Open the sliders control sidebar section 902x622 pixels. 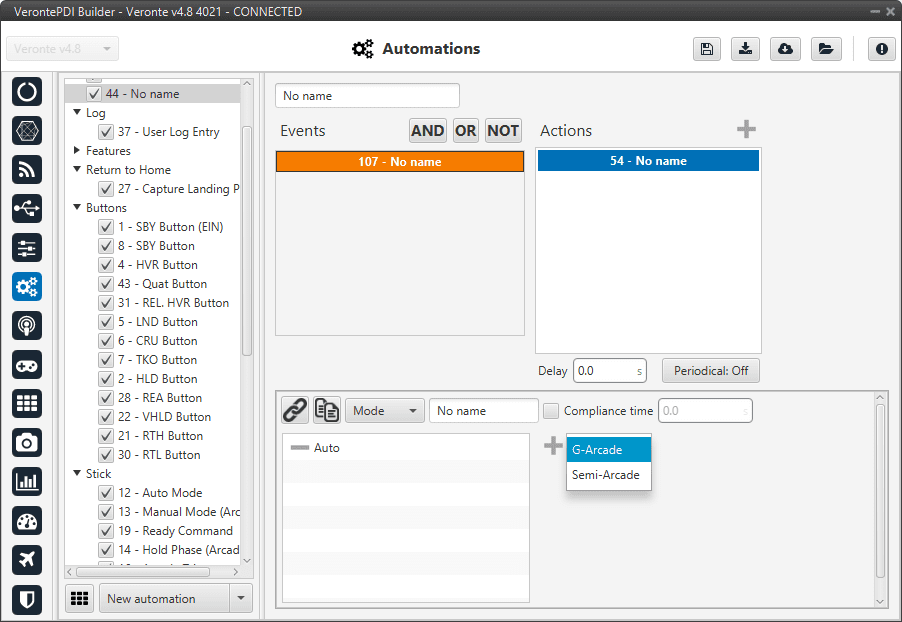[x=27, y=247]
